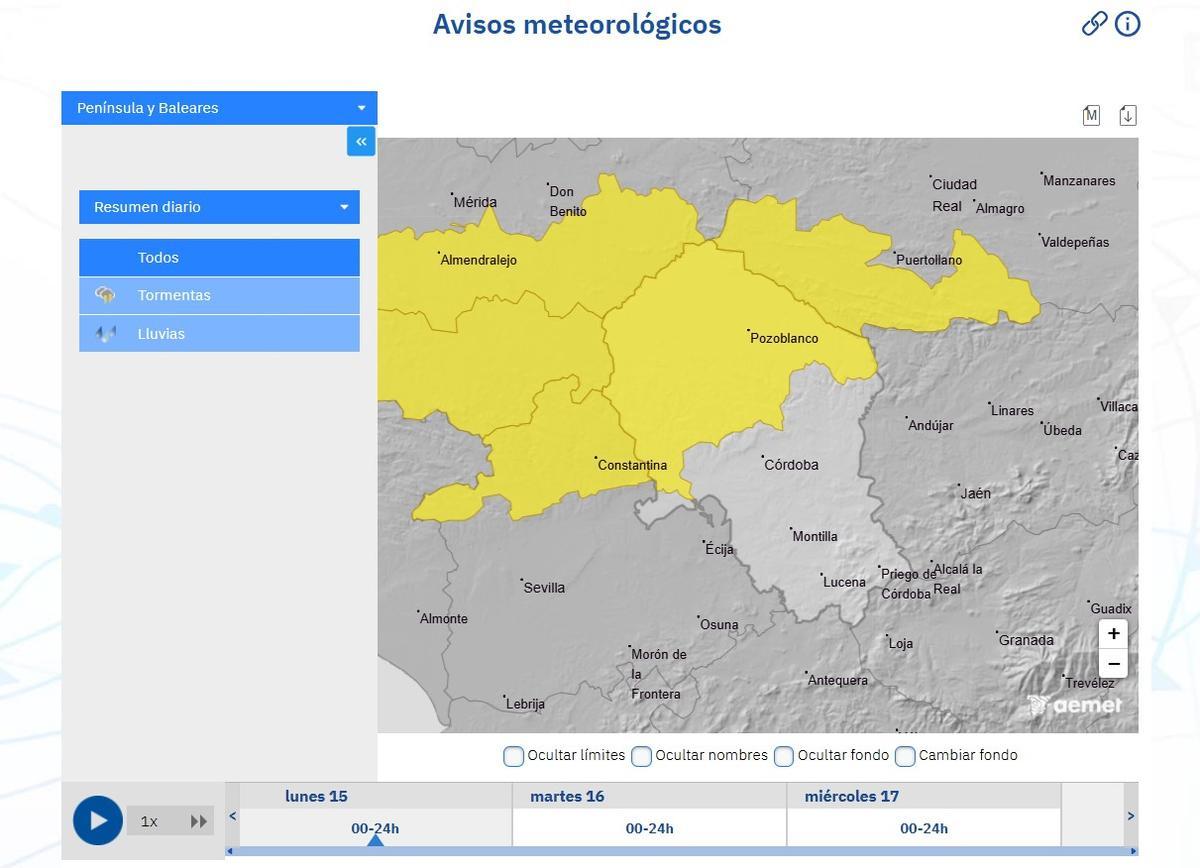1200x868 pixels.
Task: Select the Todos warnings filter
Action: [x=219, y=257]
